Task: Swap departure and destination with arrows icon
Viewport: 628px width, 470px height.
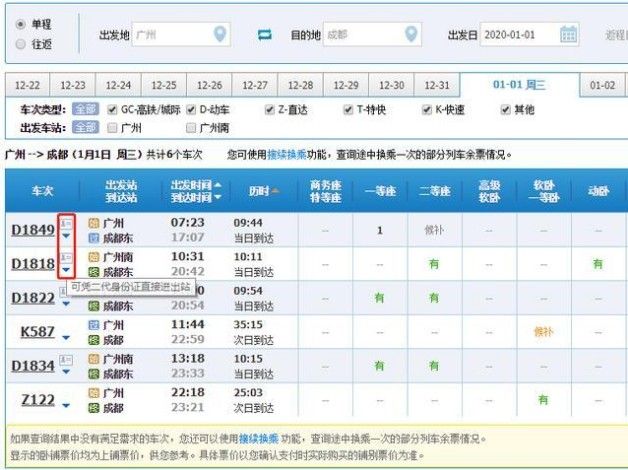Action: 264,35
